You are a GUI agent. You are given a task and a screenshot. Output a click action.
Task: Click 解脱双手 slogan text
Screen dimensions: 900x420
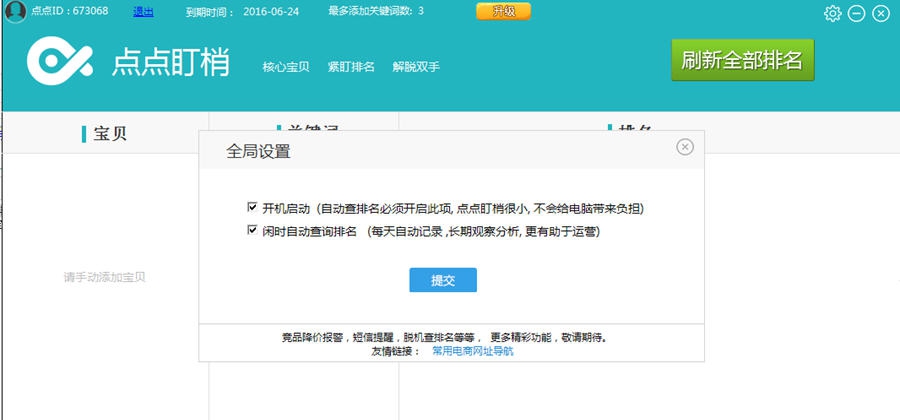pos(416,67)
